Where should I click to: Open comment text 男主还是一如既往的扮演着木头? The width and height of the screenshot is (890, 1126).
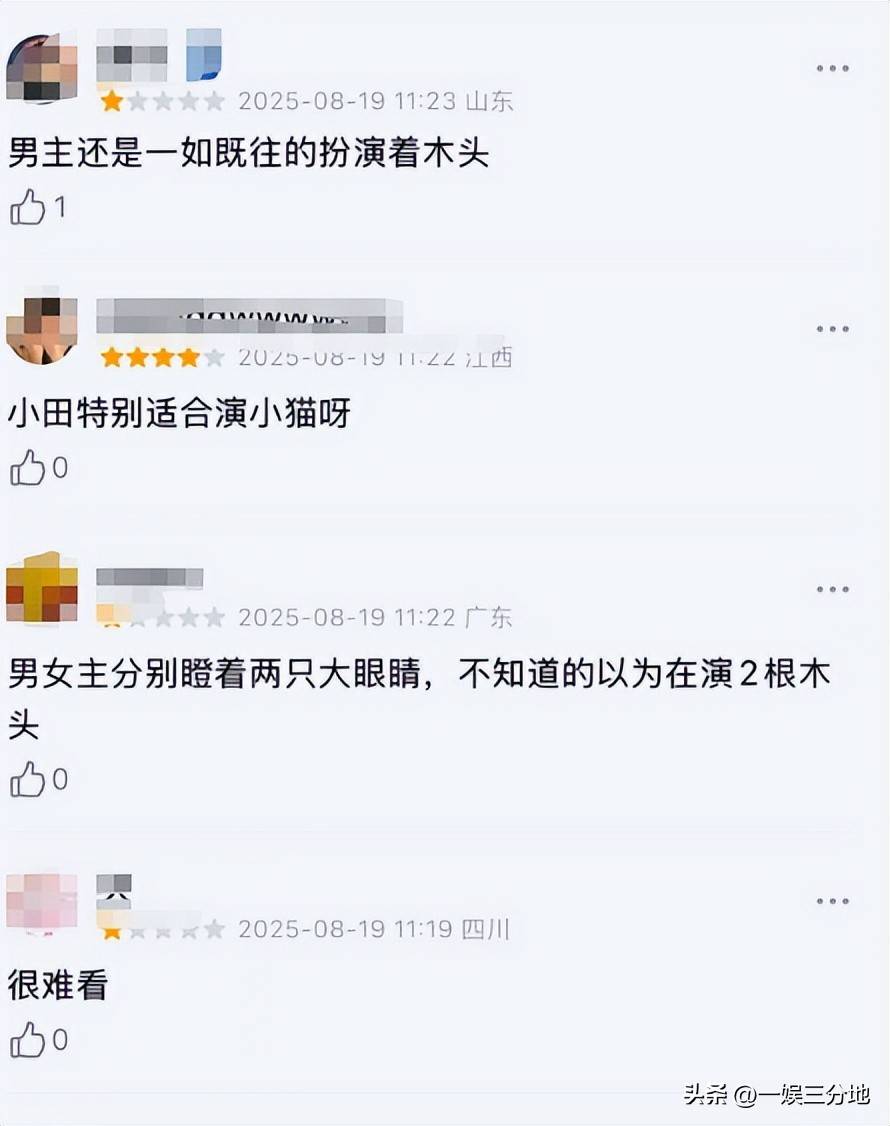[x=249, y=153]
